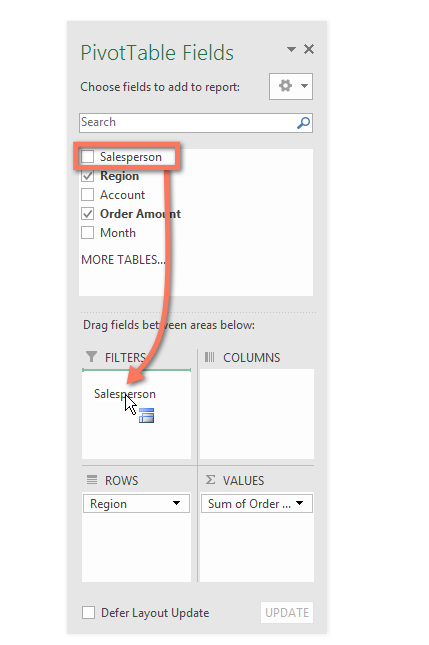The image size is (429, 645).
Task: Click the ROWS area icon
Action: [92, 480]
